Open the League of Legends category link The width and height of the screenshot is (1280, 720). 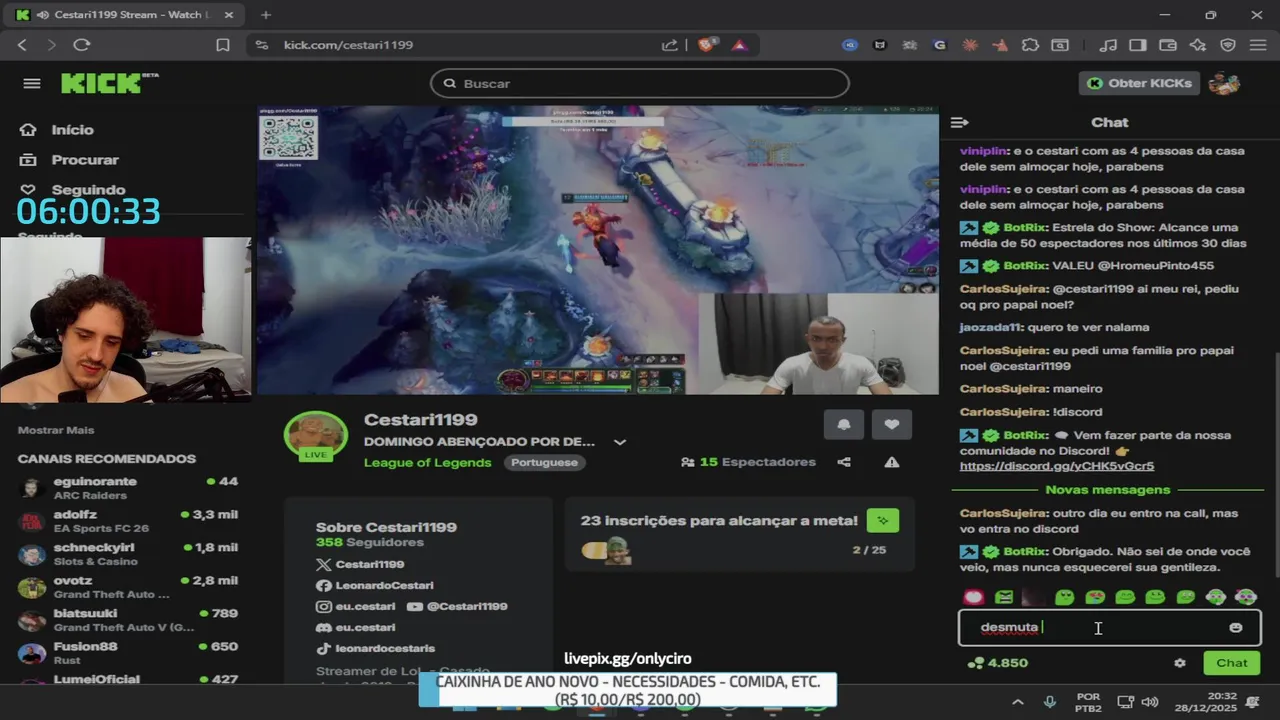point(427,462)
